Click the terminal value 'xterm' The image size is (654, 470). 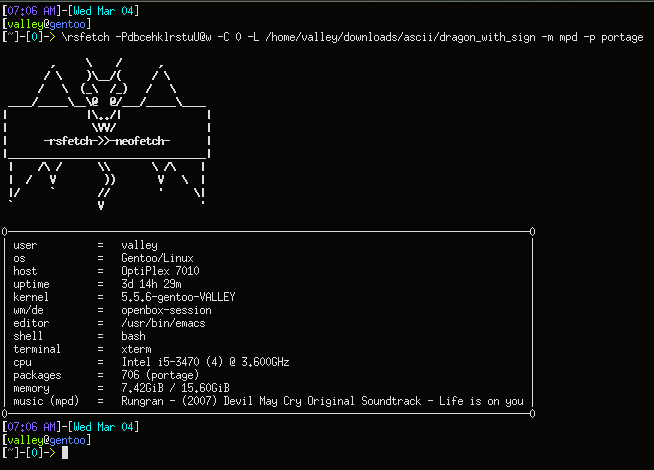[x=136, y=349]
